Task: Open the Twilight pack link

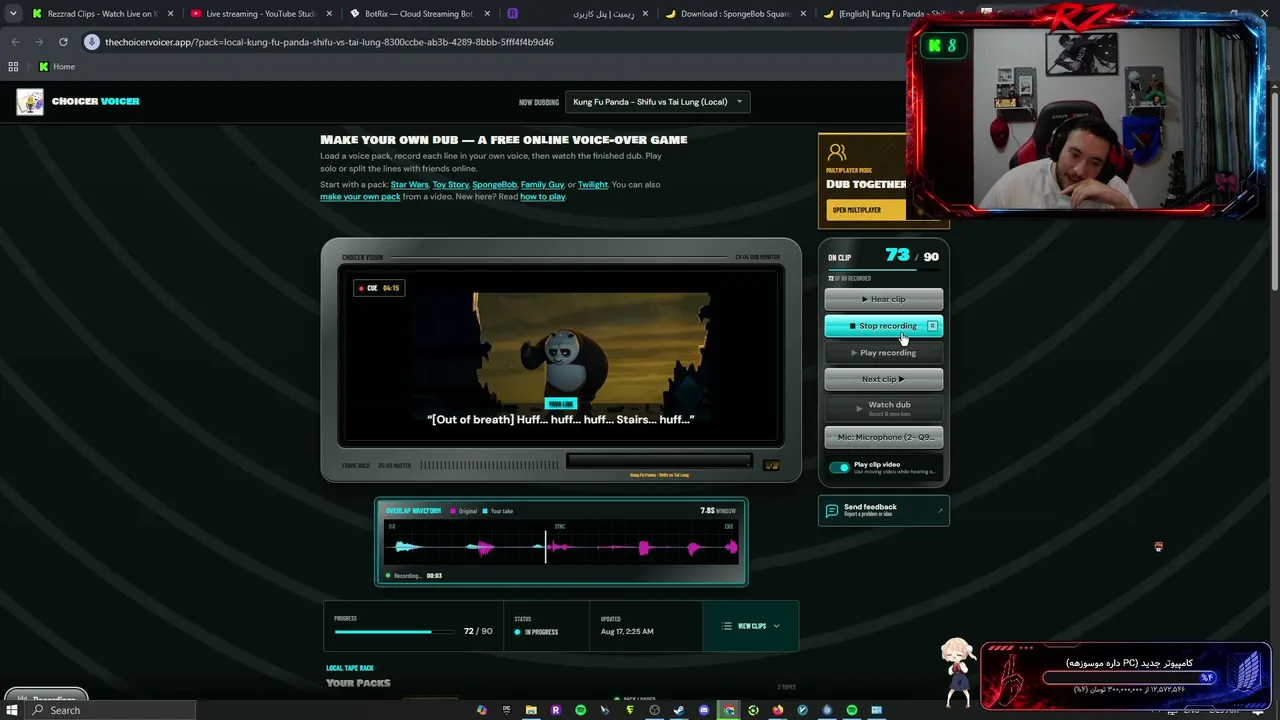Action: 592,185
